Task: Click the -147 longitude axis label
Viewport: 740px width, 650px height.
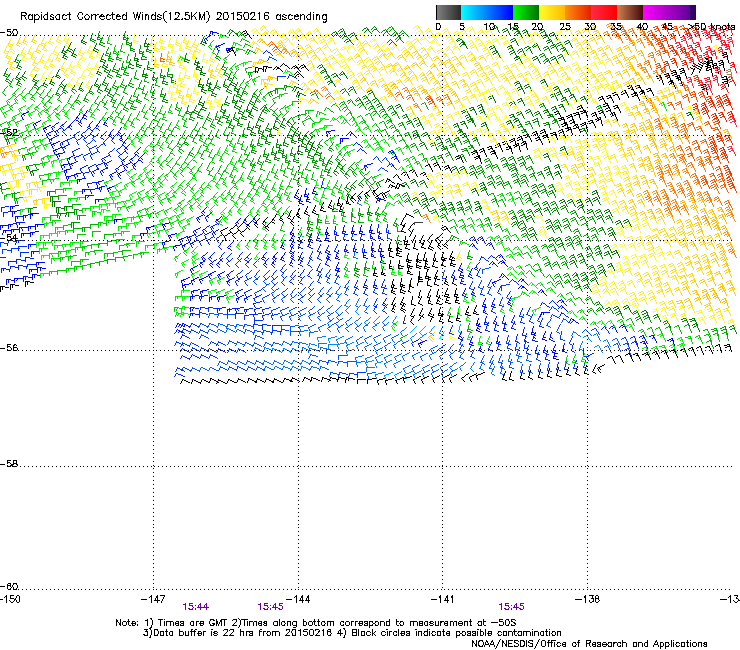Action: point(153,599)
